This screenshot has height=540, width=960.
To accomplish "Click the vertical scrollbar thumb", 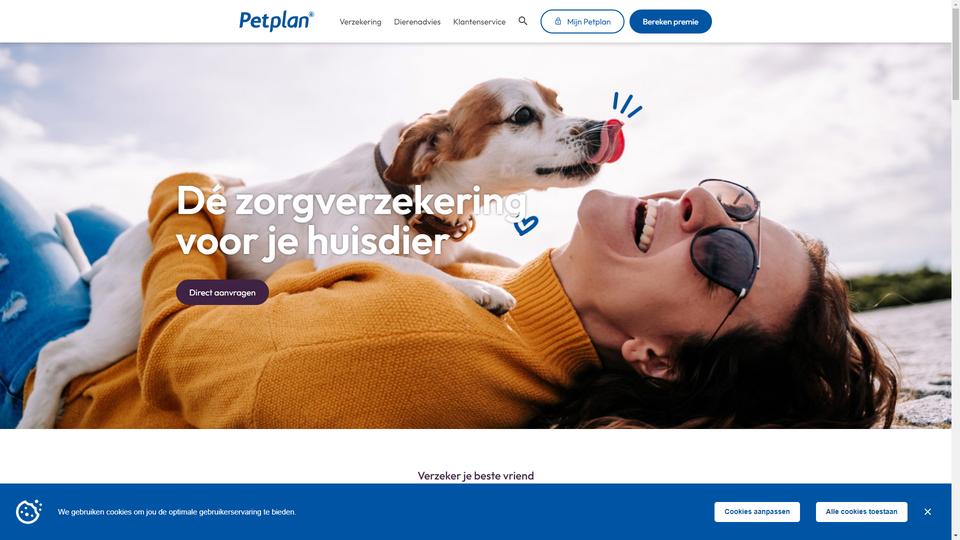I will (x=955, y=54).
